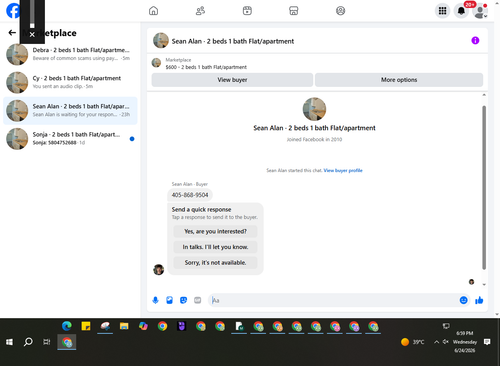Open File Explorer from the taskbar
The image size is (500, 366).
point(124,326)
